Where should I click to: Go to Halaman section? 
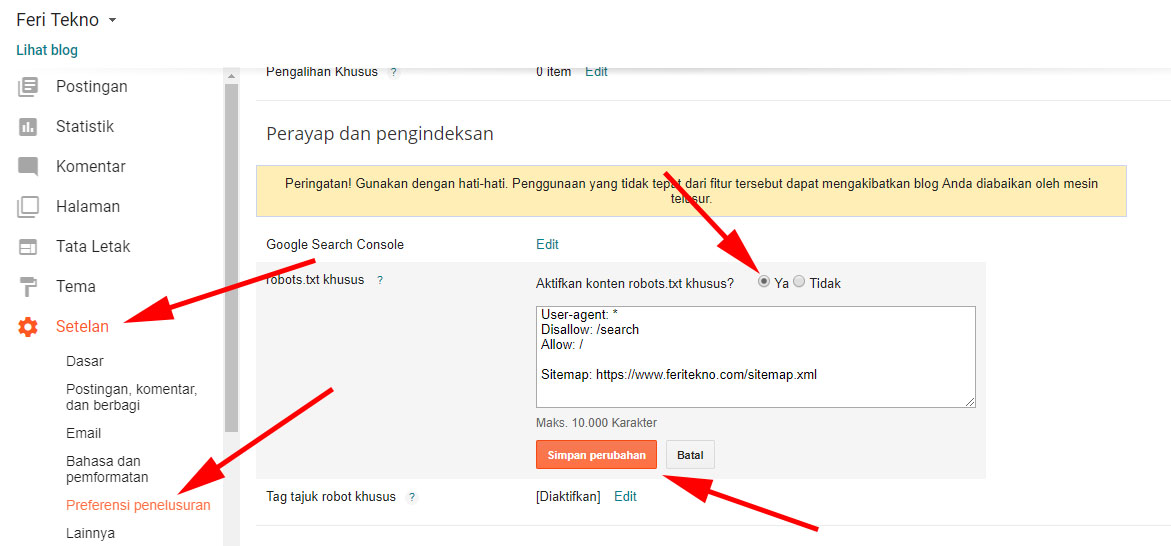point(87,206)
